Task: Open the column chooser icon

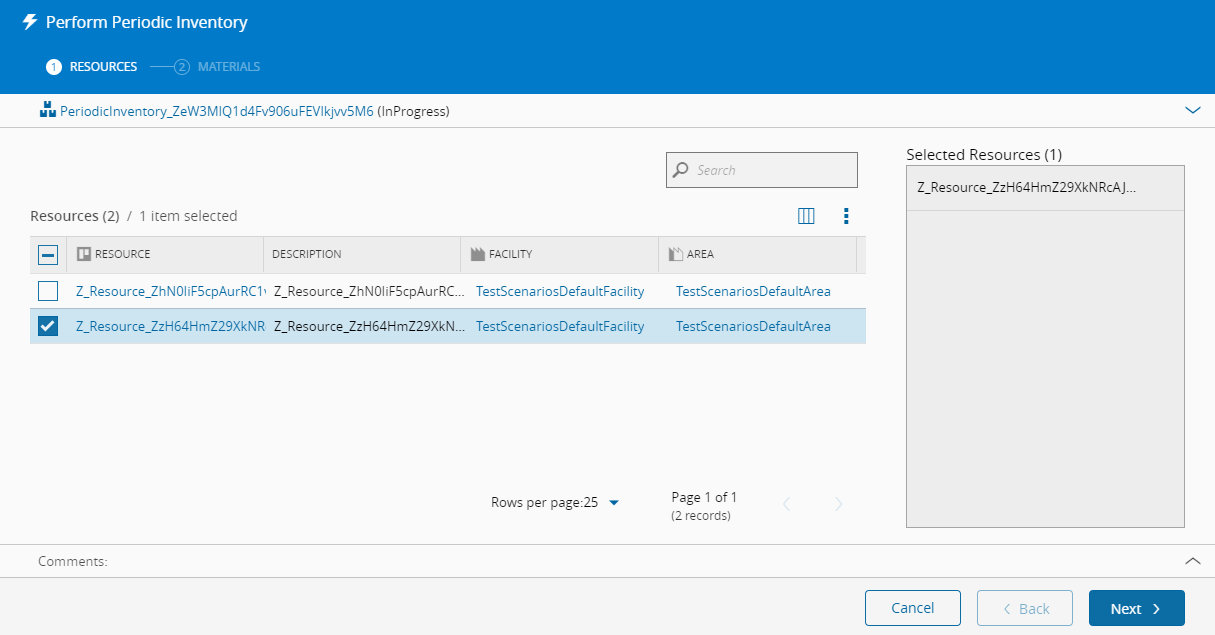Action: 806,216
